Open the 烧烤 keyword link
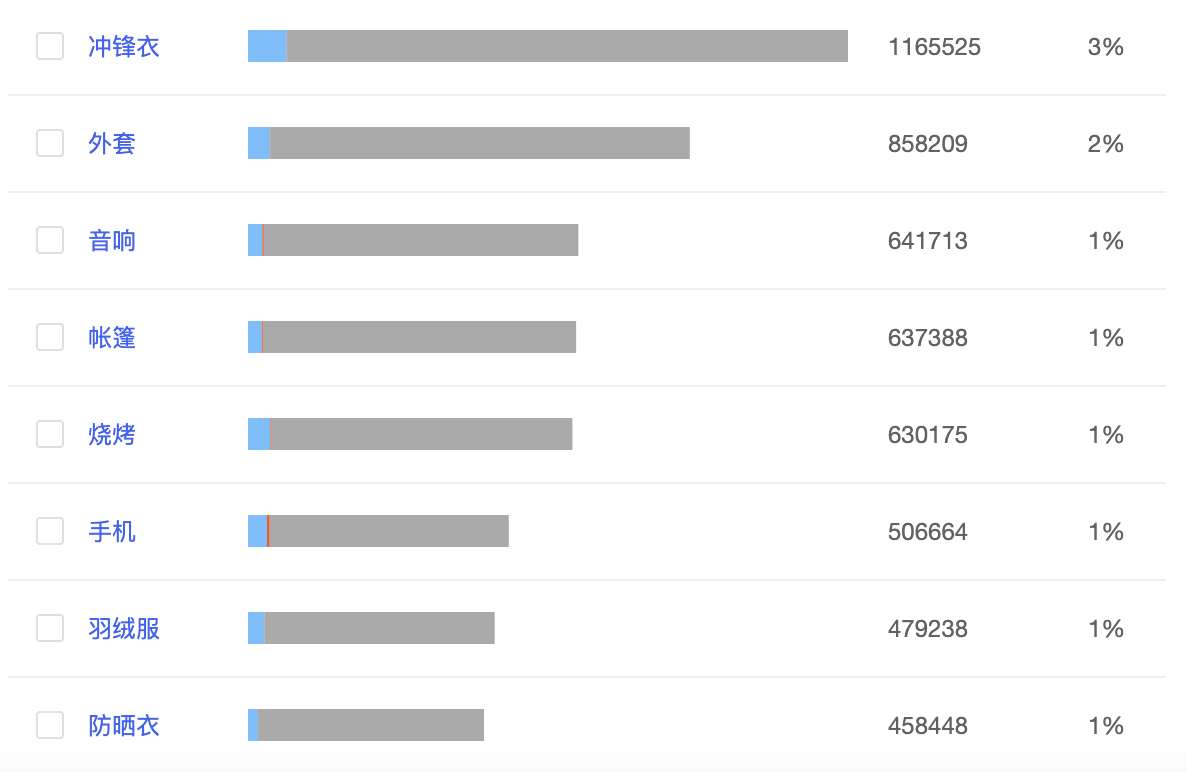1186x772 pixels. (x=111, y=434)
